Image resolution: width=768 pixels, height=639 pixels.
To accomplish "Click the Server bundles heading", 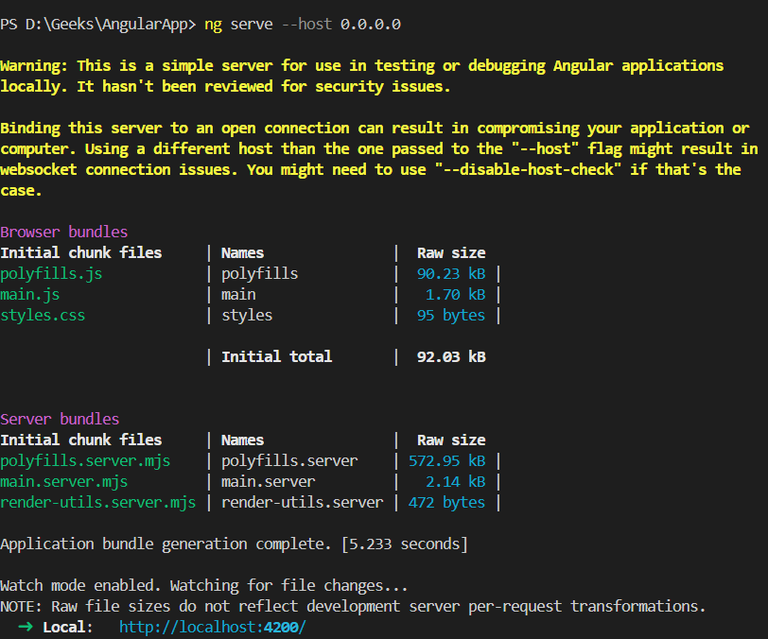I will click(x=60, y=419).
